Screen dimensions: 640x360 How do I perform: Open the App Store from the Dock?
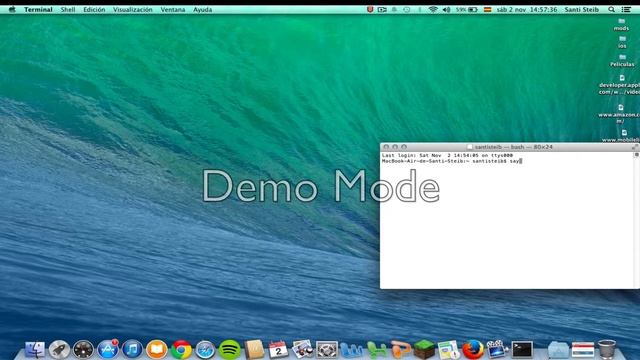click(108, 350)
